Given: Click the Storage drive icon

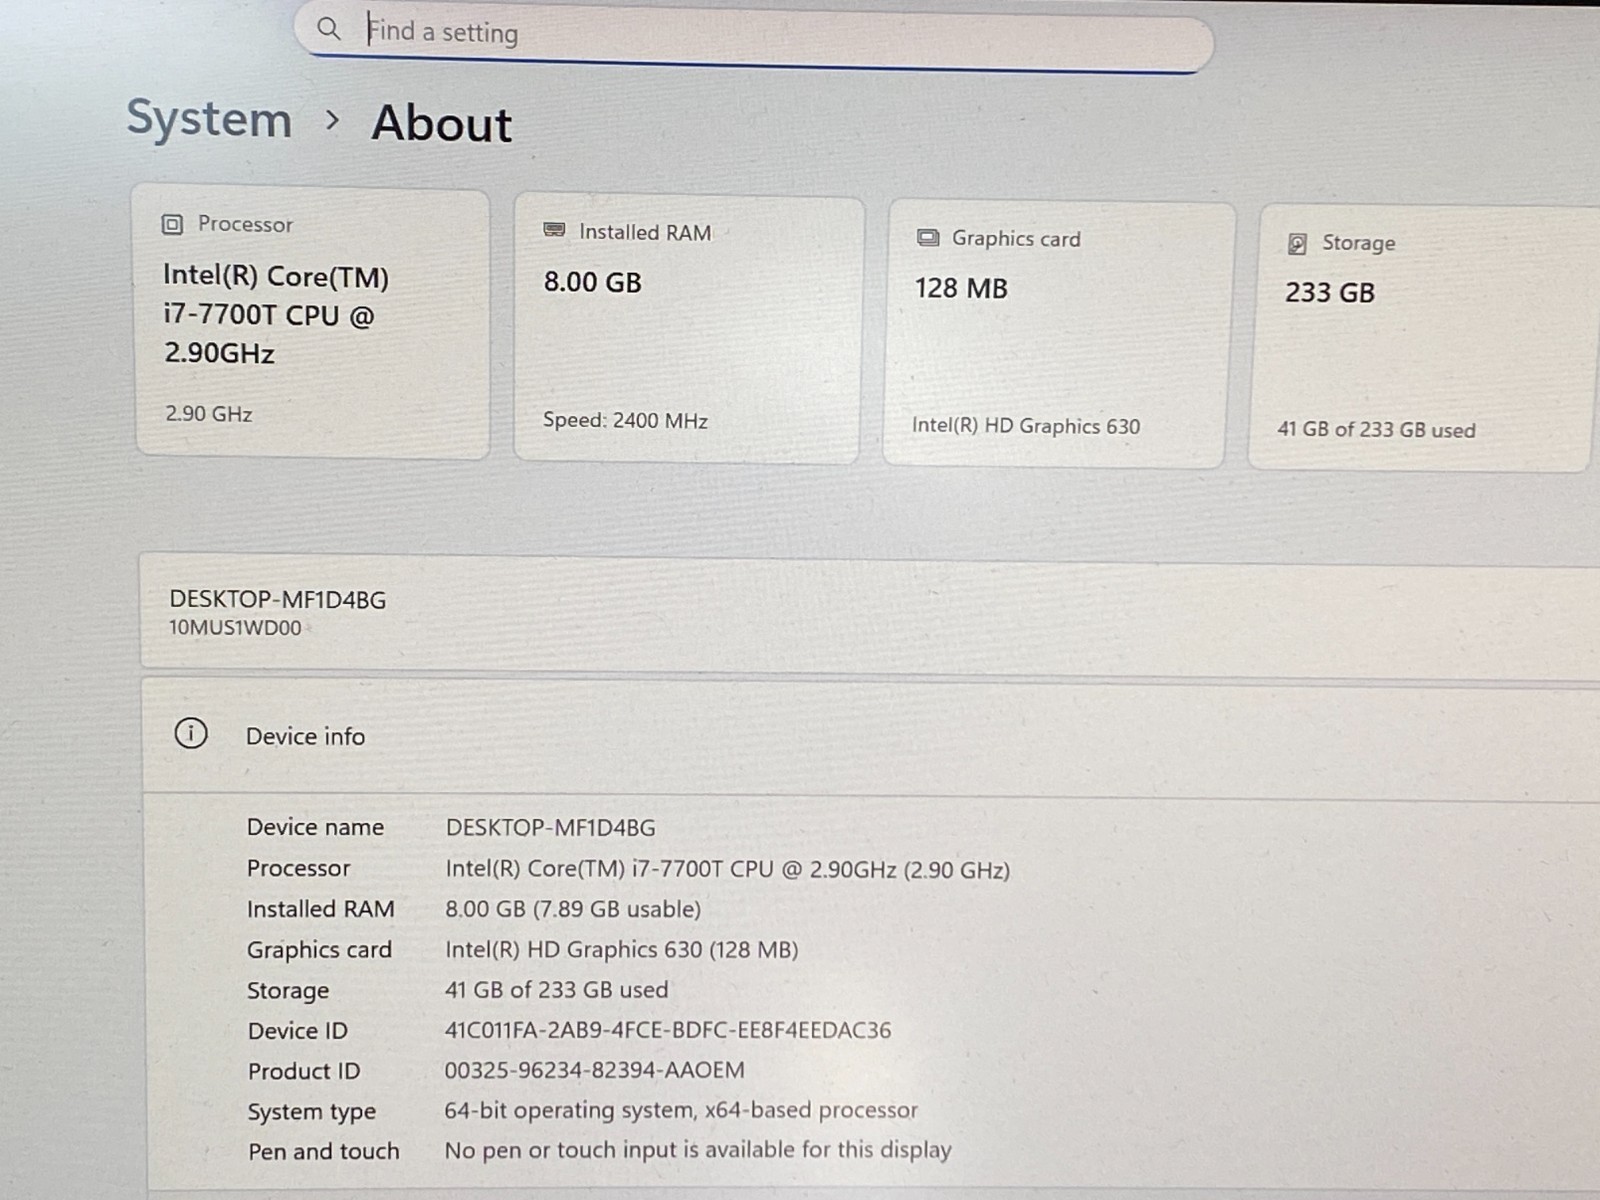Looking at the screenshot, I should tap(1297, 243).
